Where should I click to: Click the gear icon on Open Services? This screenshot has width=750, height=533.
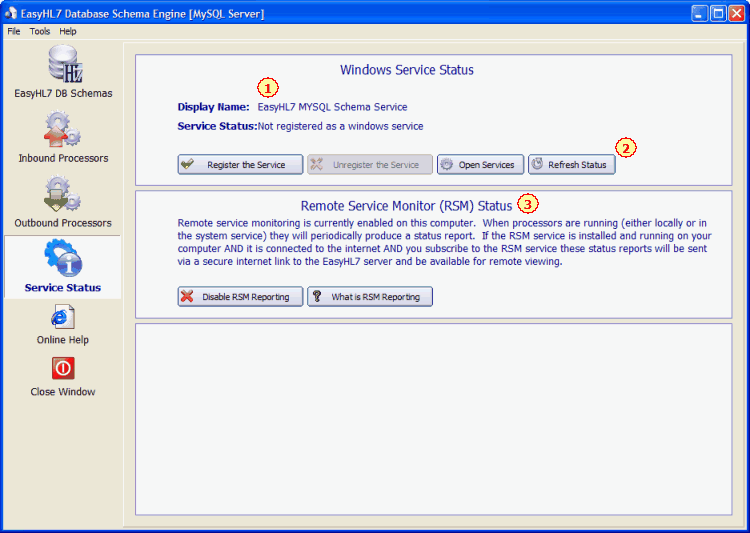coord(447,164)
